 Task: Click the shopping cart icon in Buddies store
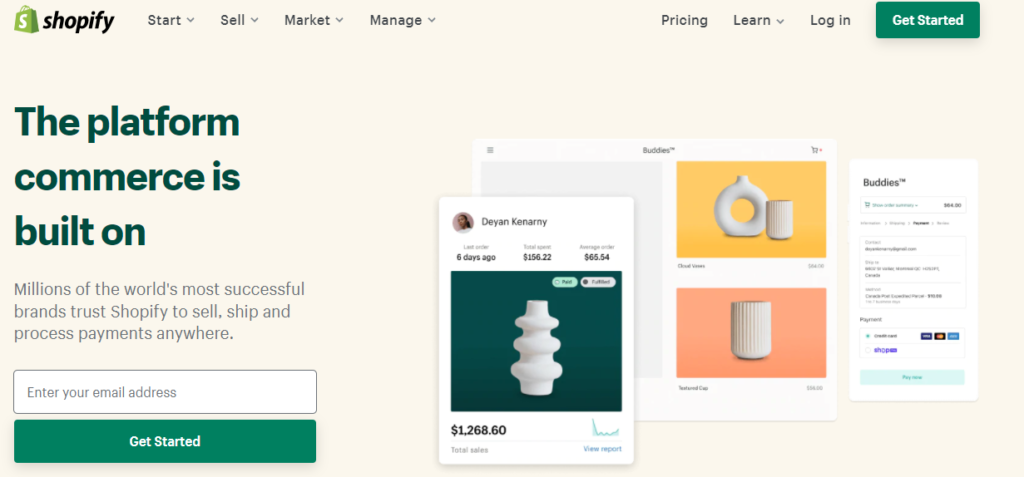[816, 150]
